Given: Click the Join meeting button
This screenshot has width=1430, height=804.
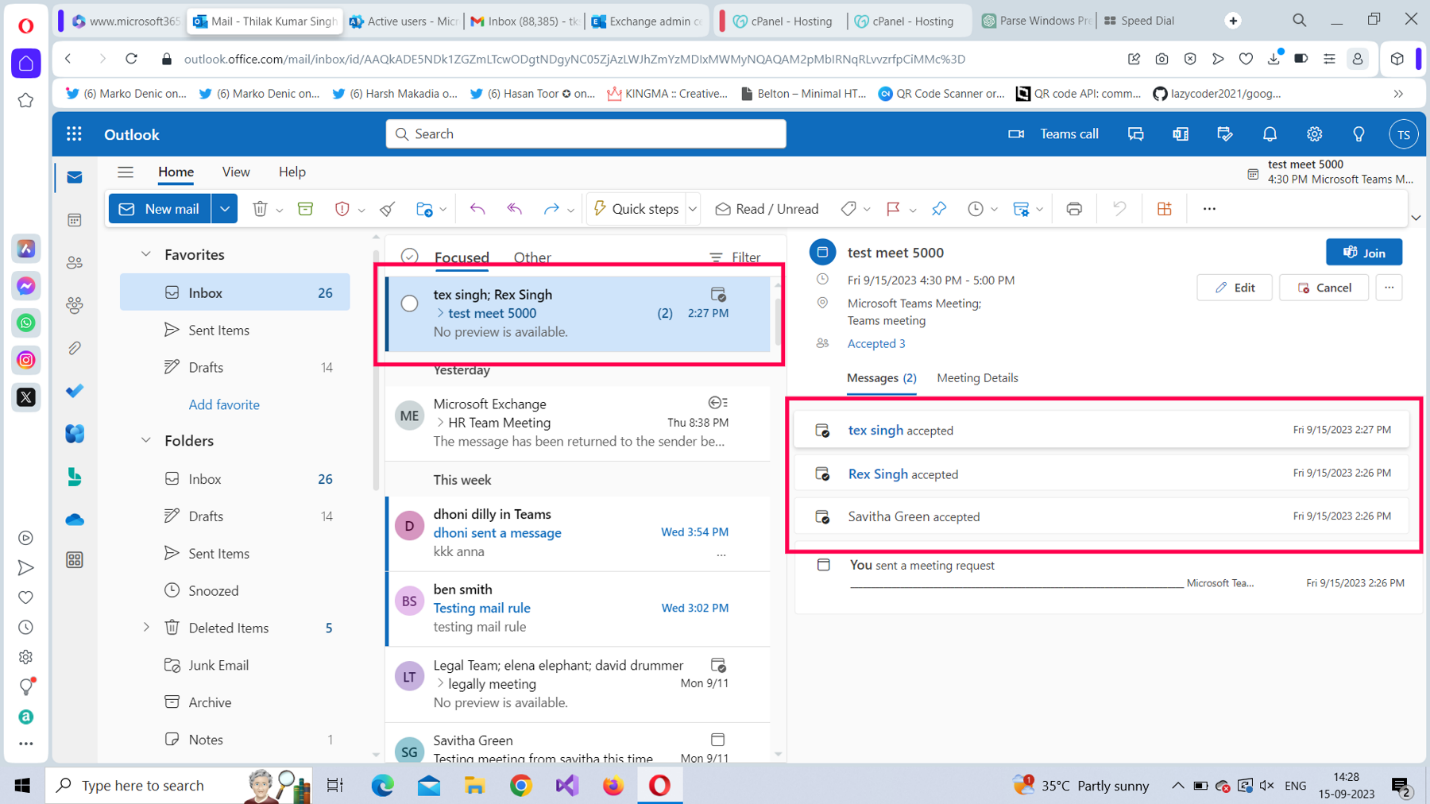Looking at the screenshot, I should click(x=1363, y=253).
